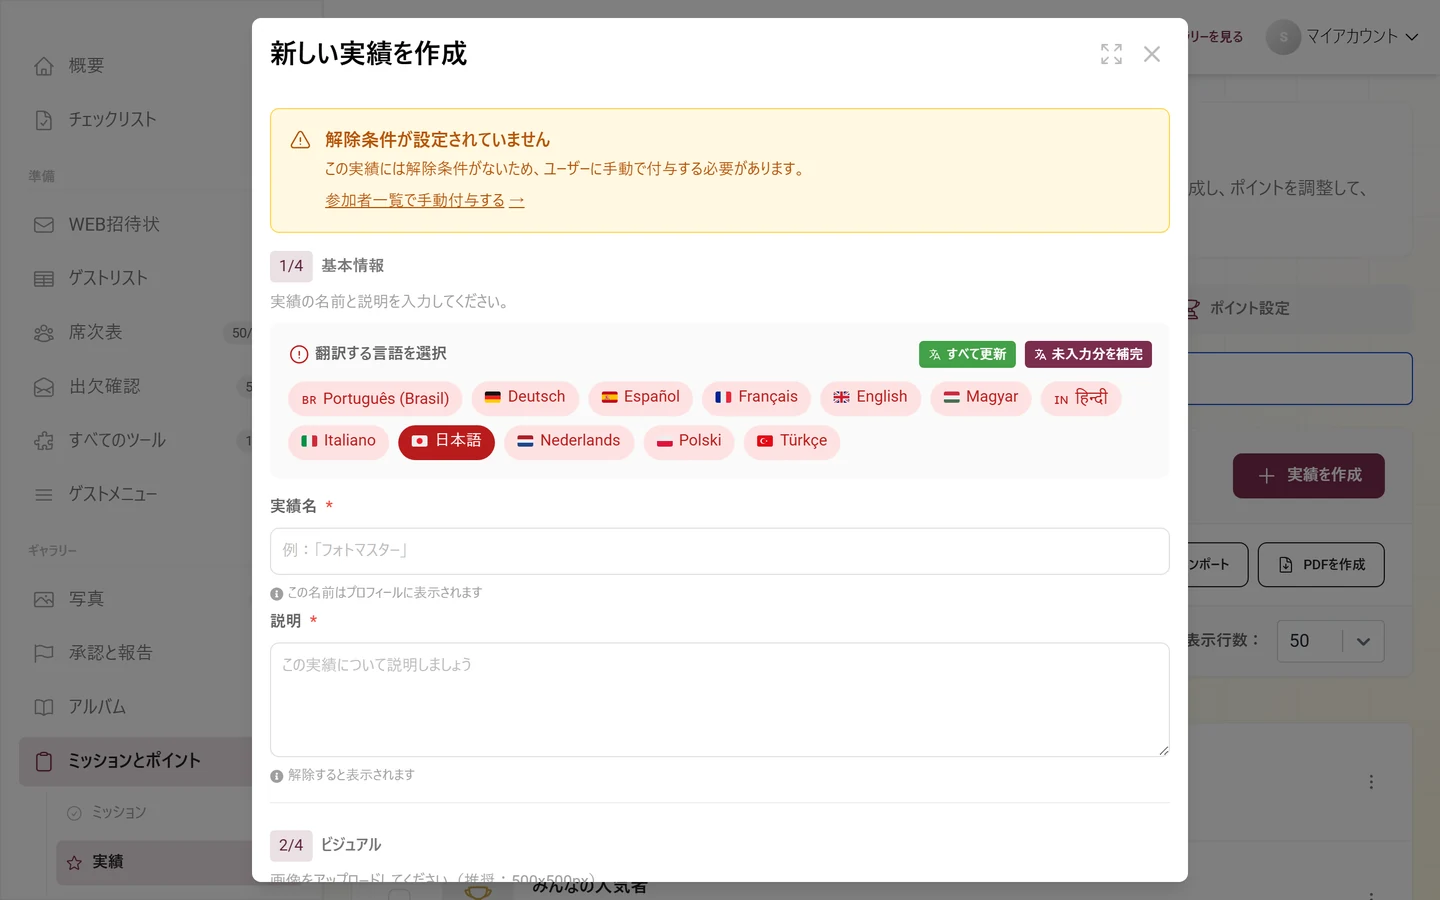This screenshot has height=900, width=1440.
Task: Click the 実績 star icon
Action: click(74, 862)
